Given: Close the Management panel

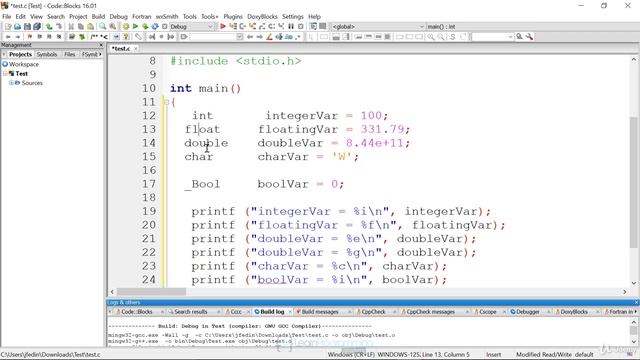Looking at the screenshot, I should pos(101,45).
